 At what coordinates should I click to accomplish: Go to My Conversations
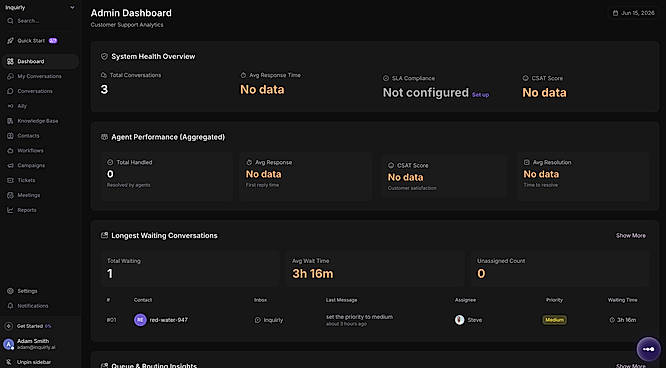[40, 76]
